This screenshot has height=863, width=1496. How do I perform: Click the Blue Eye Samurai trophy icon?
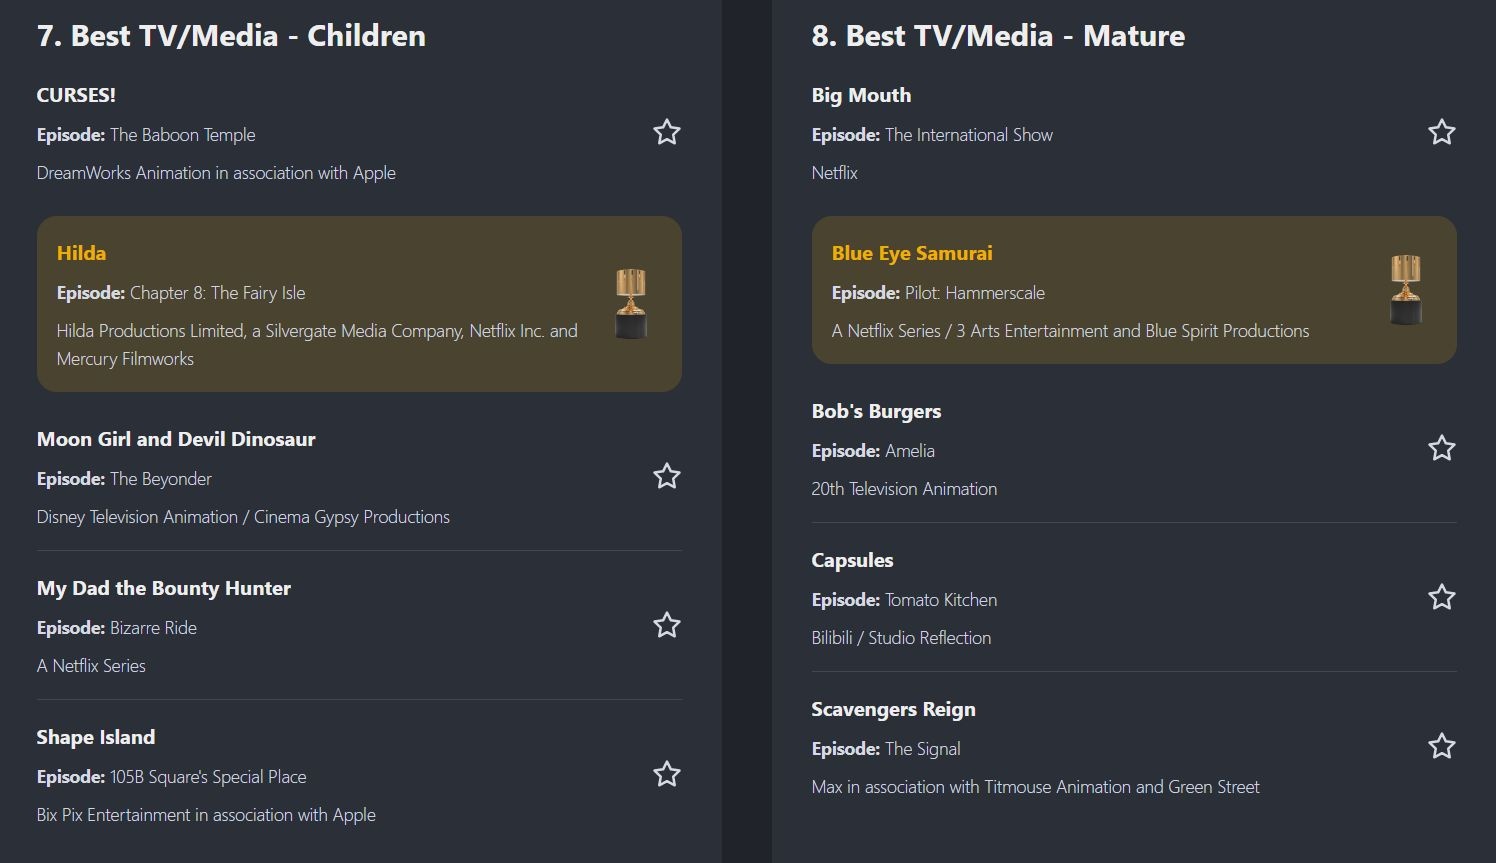coord(1406,290)
